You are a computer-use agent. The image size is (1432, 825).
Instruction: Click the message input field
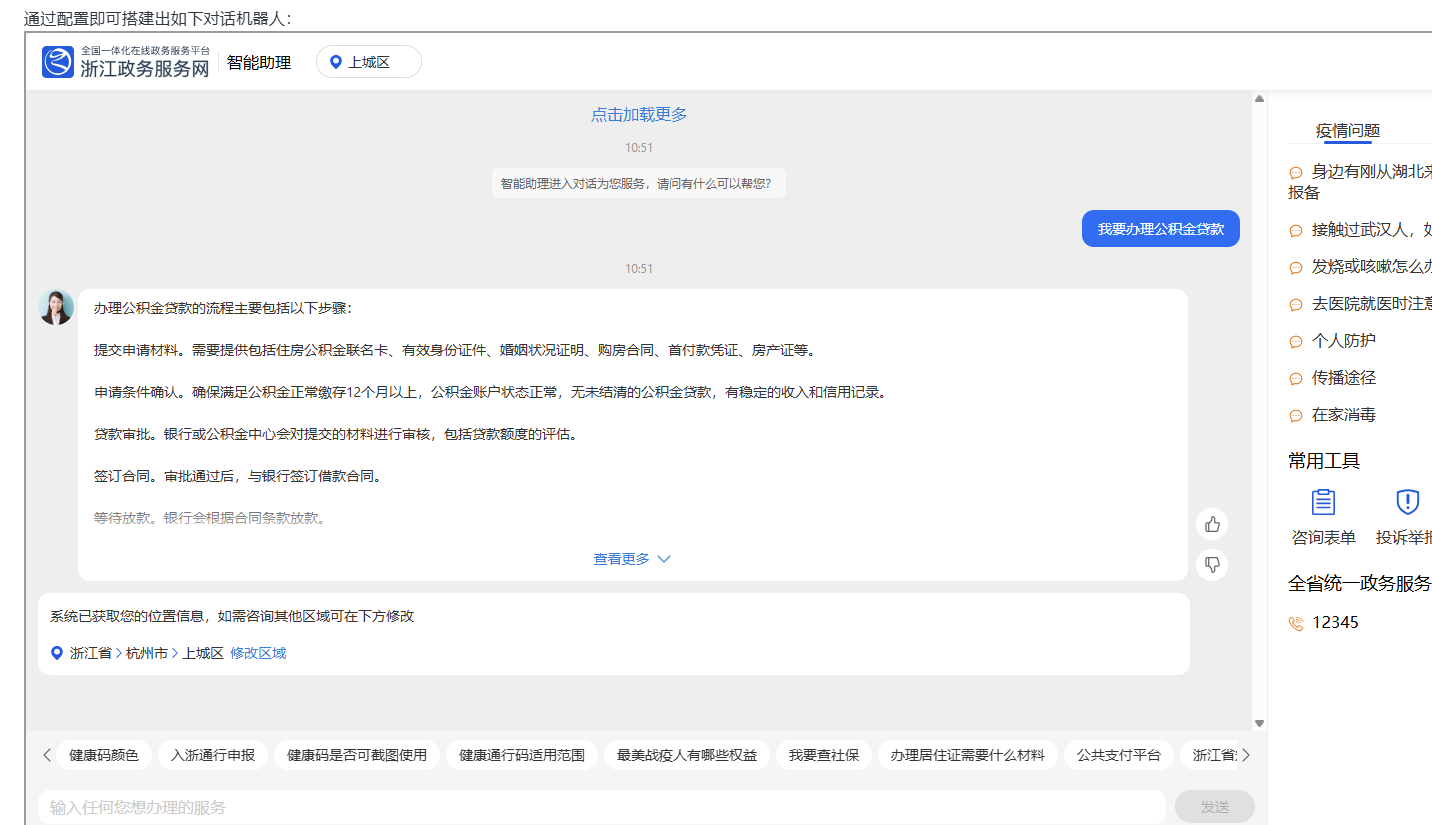[600, 807]
